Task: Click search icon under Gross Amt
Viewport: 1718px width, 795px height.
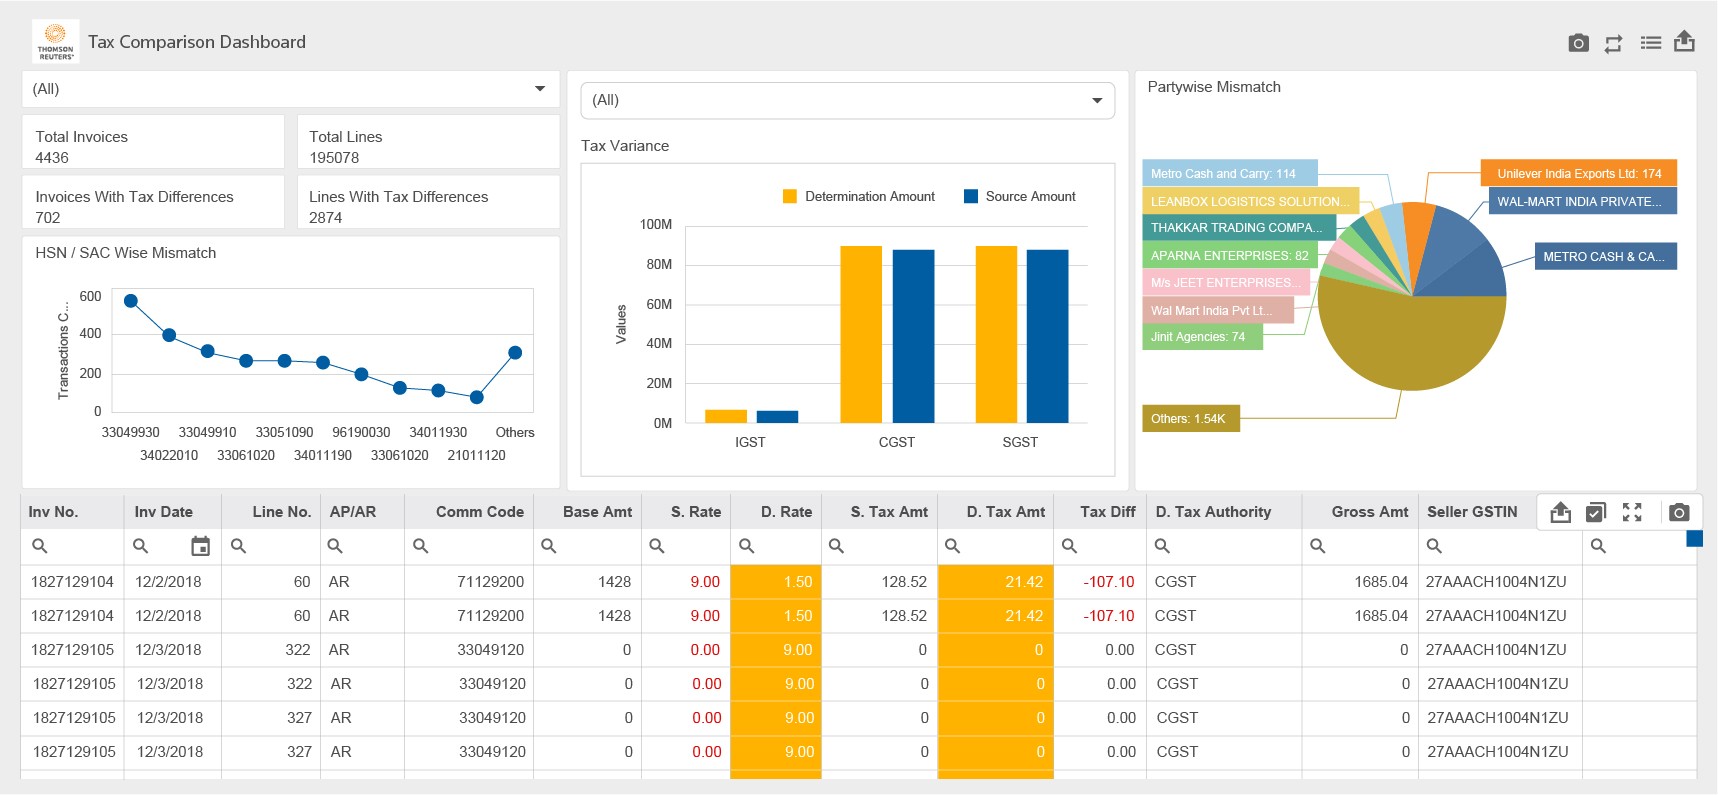Action: (x=1318, y=546)
